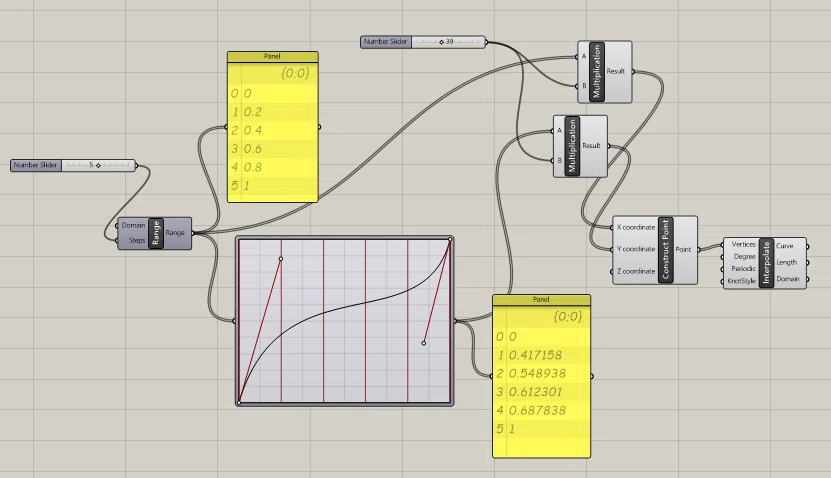Select the panel header above 0.2 values

[272, 56]
